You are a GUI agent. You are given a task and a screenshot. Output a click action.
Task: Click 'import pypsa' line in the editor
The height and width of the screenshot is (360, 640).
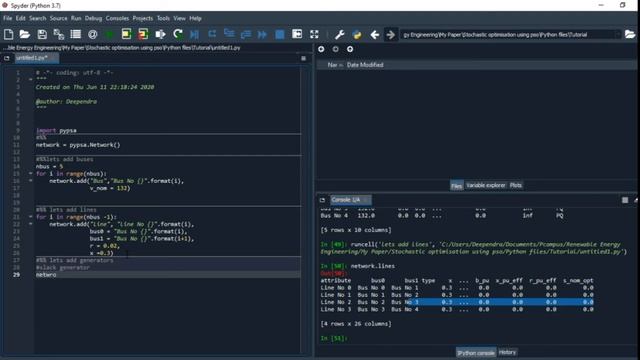56,131
